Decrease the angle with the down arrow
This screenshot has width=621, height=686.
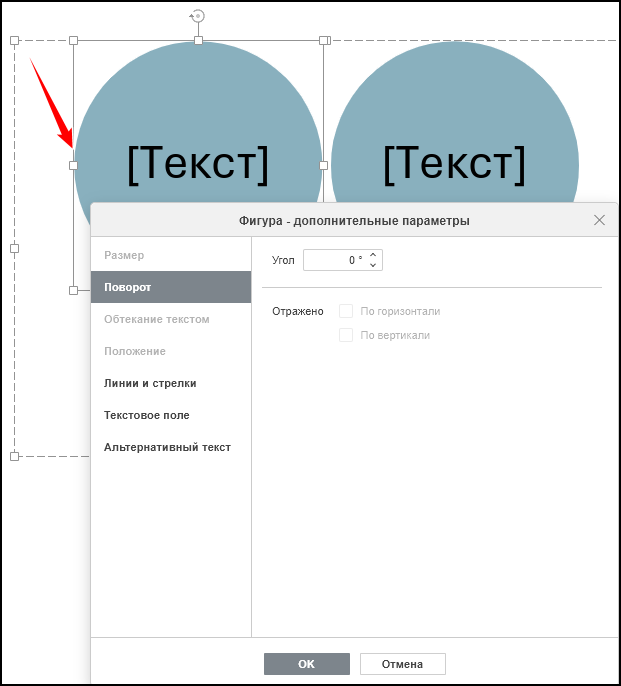[373, 265]
